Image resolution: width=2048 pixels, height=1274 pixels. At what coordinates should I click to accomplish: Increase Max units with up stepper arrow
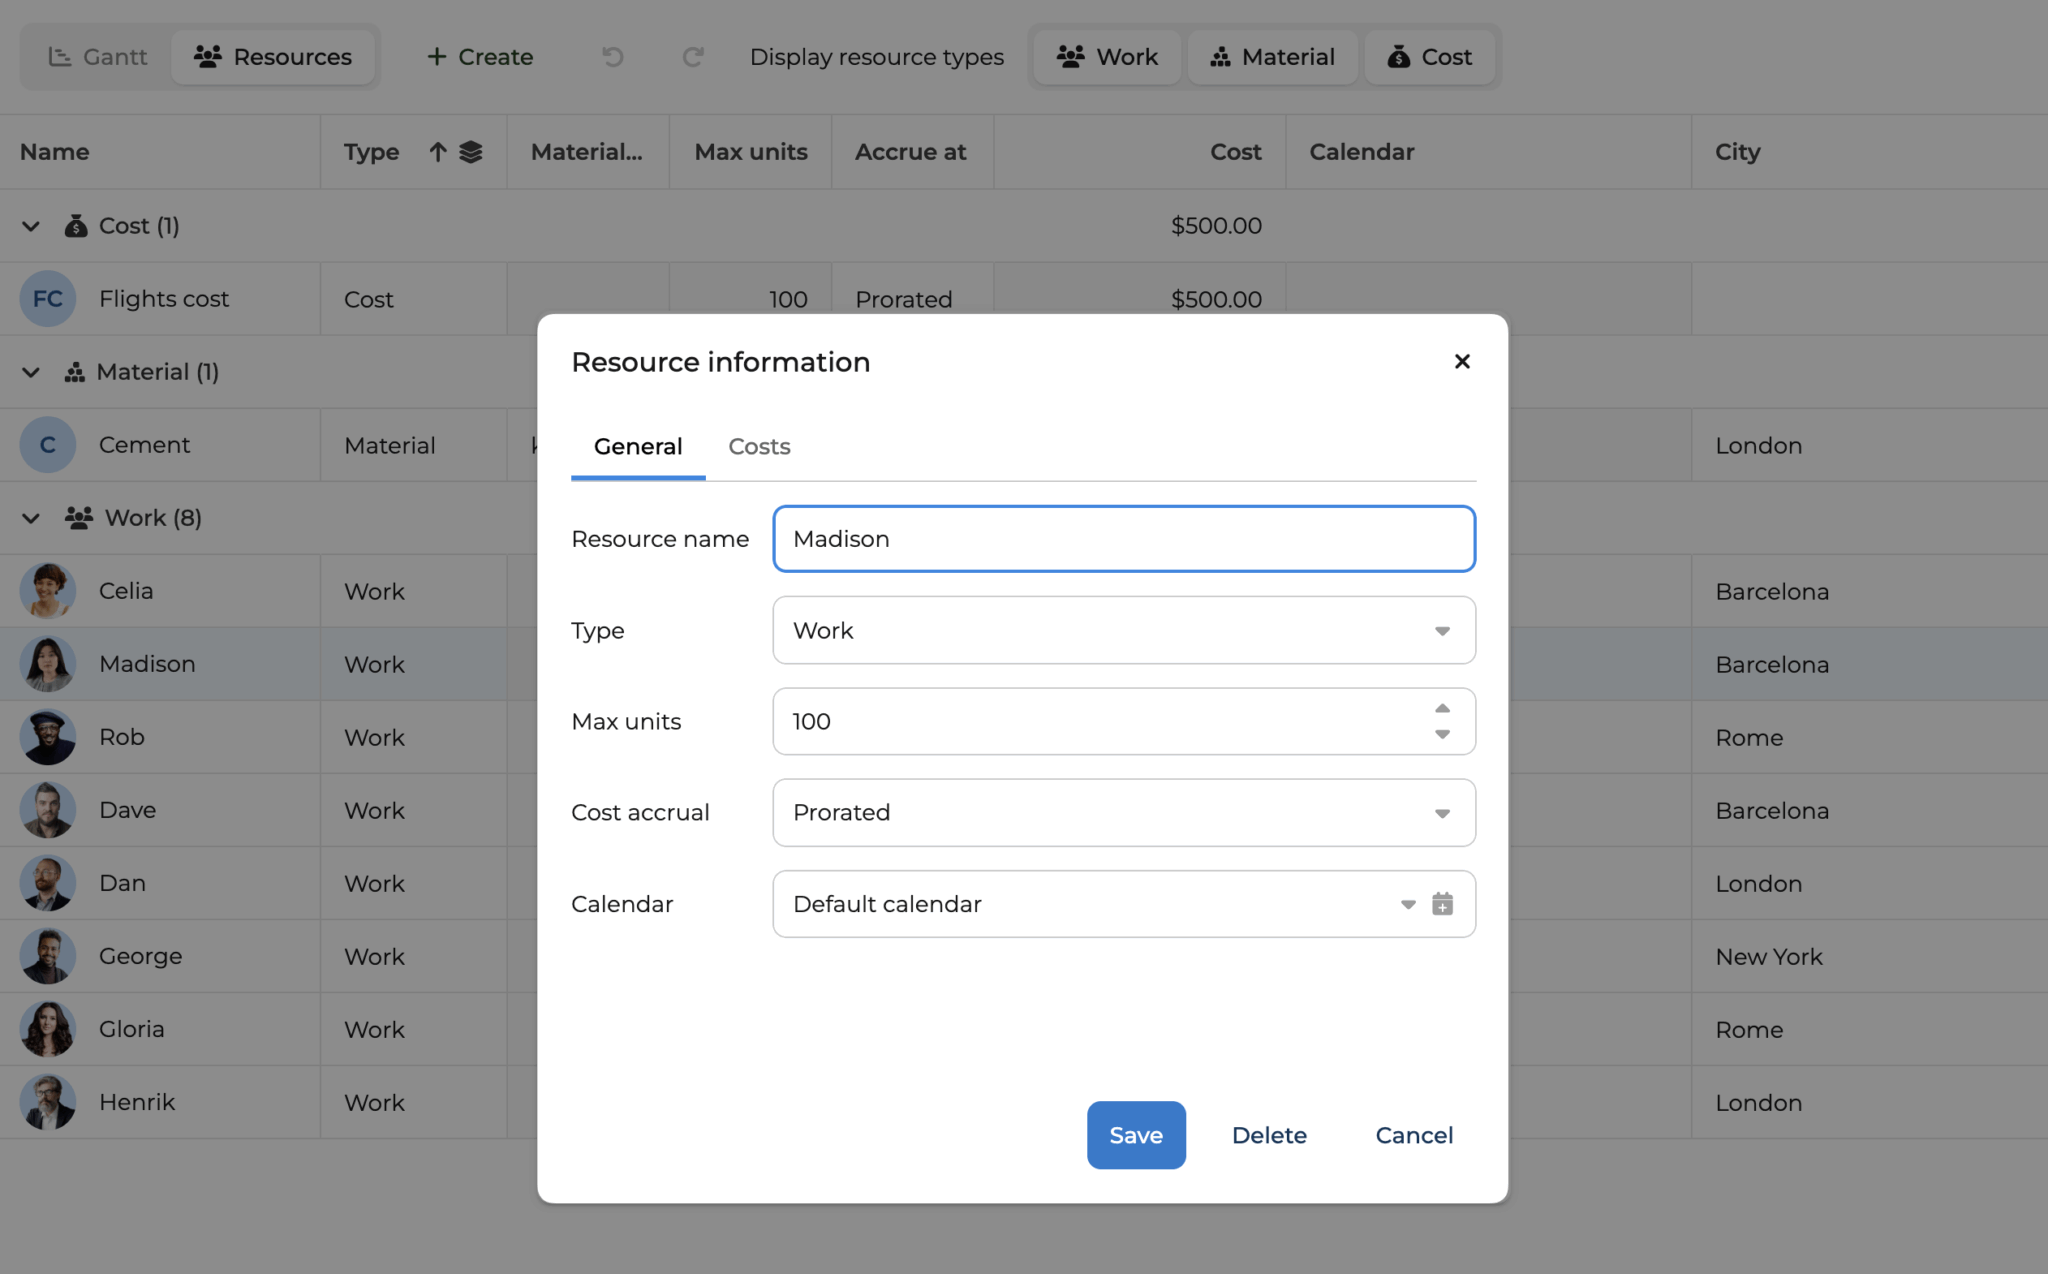[x=1442, y=708]
